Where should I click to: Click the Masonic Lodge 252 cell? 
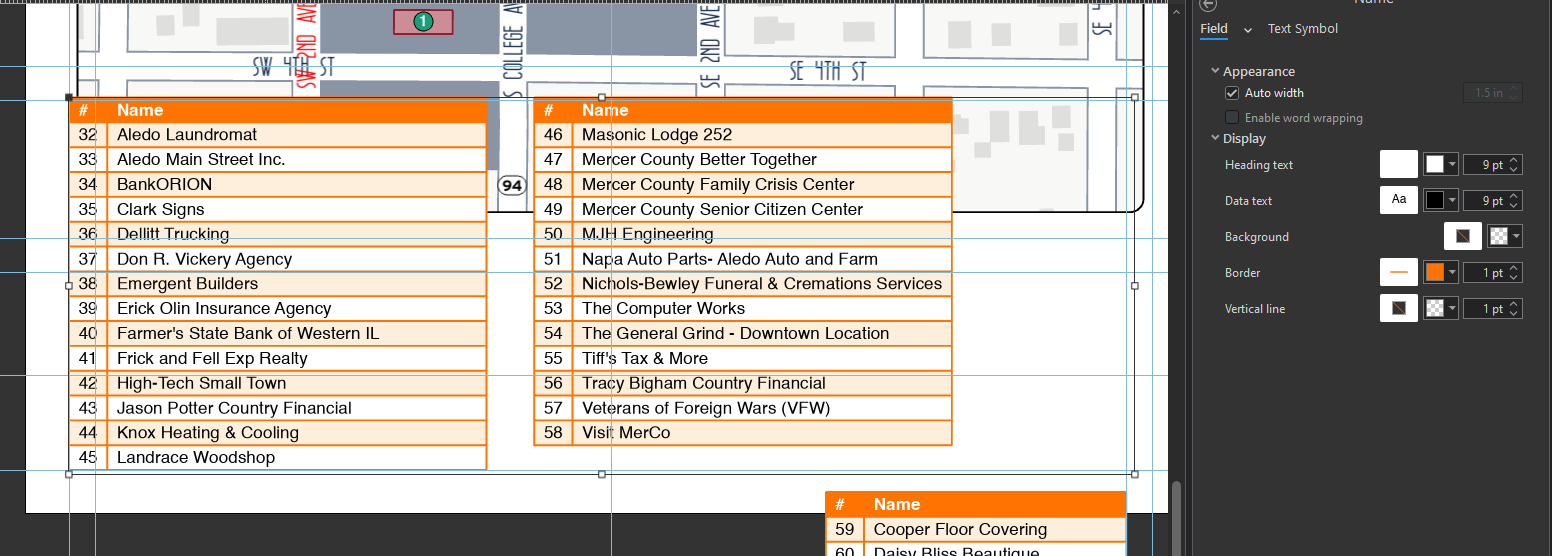(762, 134)
